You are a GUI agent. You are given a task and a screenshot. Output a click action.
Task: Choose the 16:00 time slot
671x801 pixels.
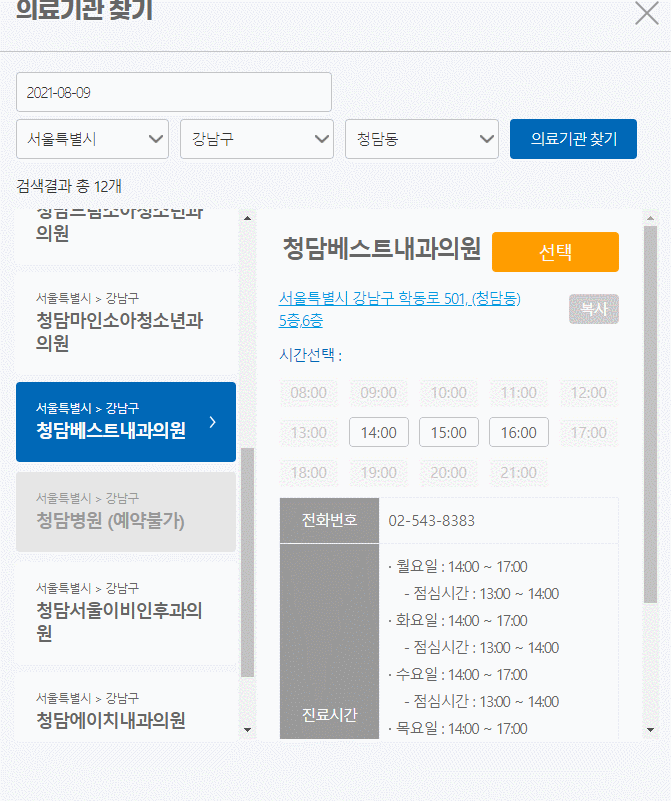(x=518, y=432)
